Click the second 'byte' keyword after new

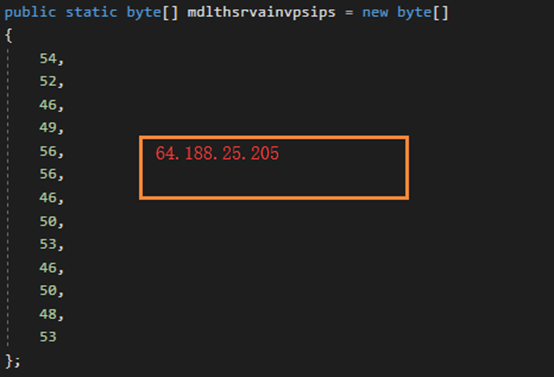[x=414, y=12]
